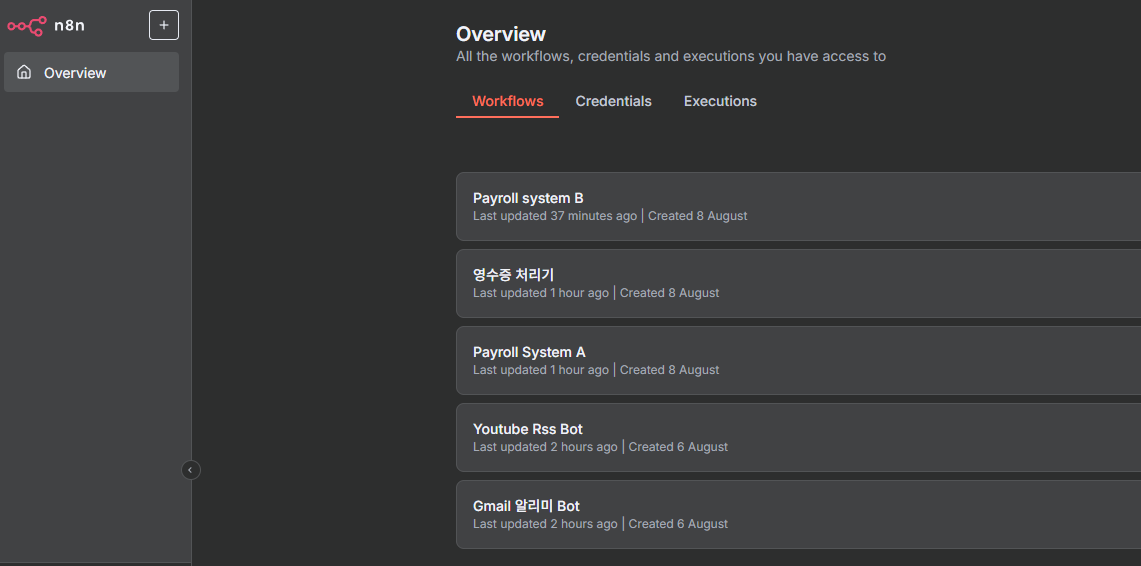Screen dimensions: 1141x566
Task: Click the home icon beside Overview
Action: click(x=24, y=73)
